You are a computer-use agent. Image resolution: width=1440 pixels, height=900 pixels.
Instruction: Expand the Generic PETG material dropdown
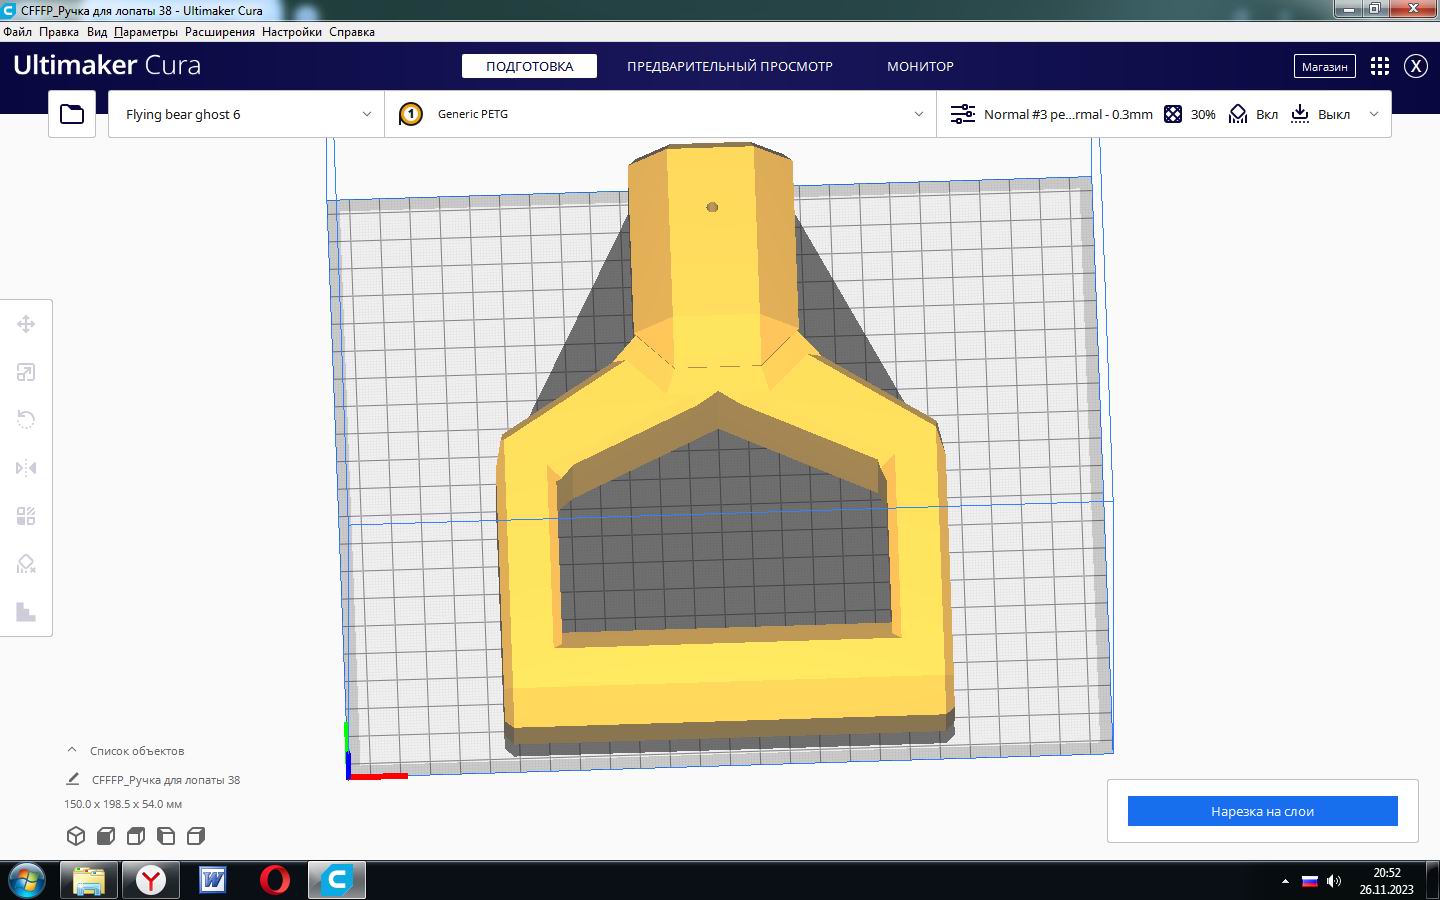point(919,114)
